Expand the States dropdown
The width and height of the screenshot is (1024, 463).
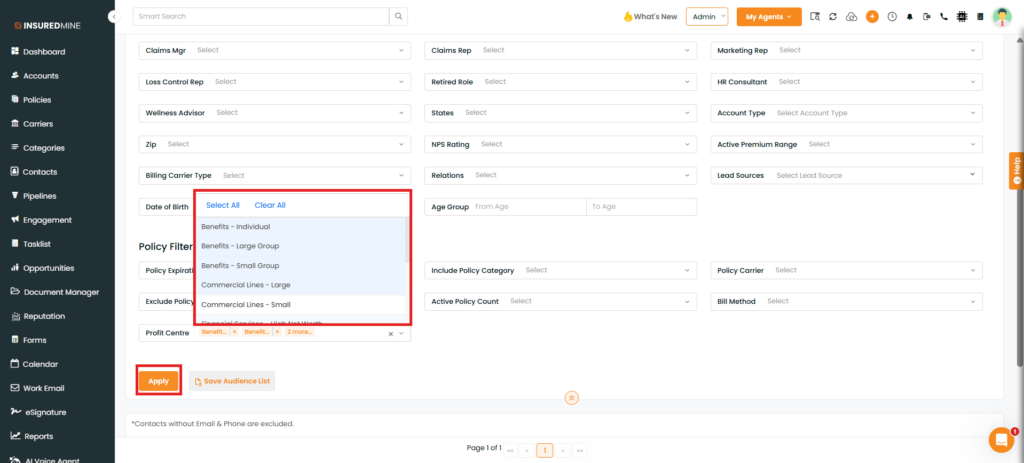pyautogui.click(x=560, y=113)
